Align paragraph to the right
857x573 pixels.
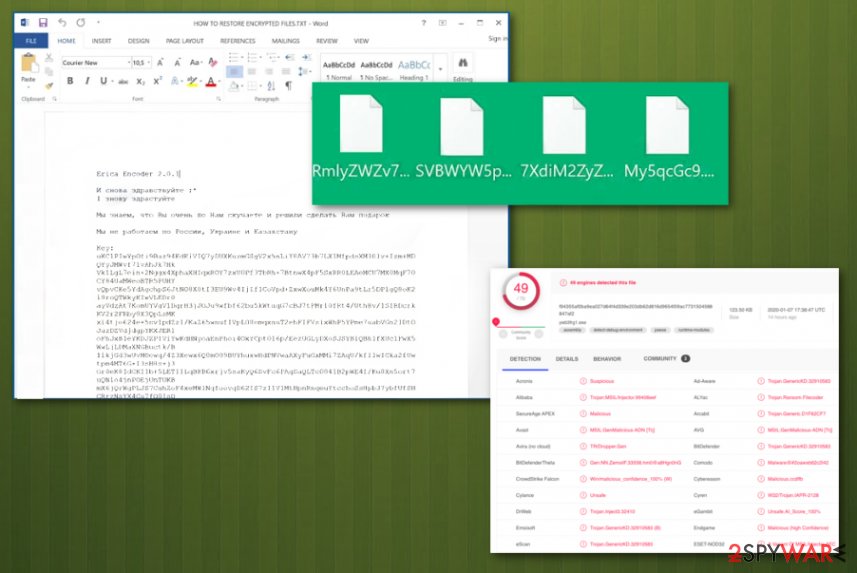[269, 72]
